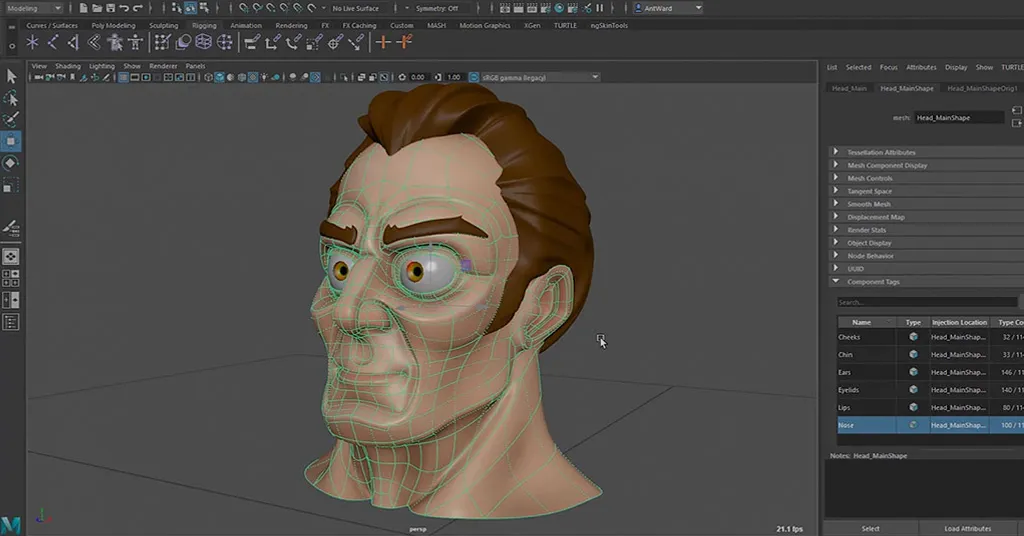This screenshot has height=536, width=1024.
Task: Open the Outliner layout button
Action: [x=11, y=322]
